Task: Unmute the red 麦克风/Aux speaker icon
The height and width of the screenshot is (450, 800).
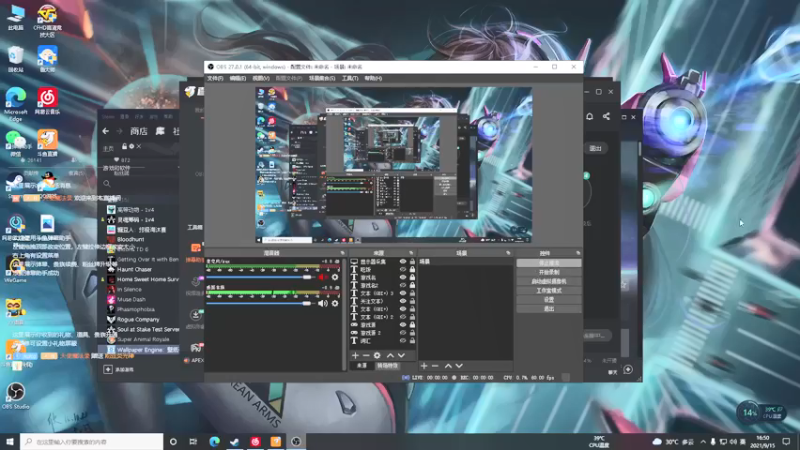Action: pyautogui.click(x=322, y=277)
